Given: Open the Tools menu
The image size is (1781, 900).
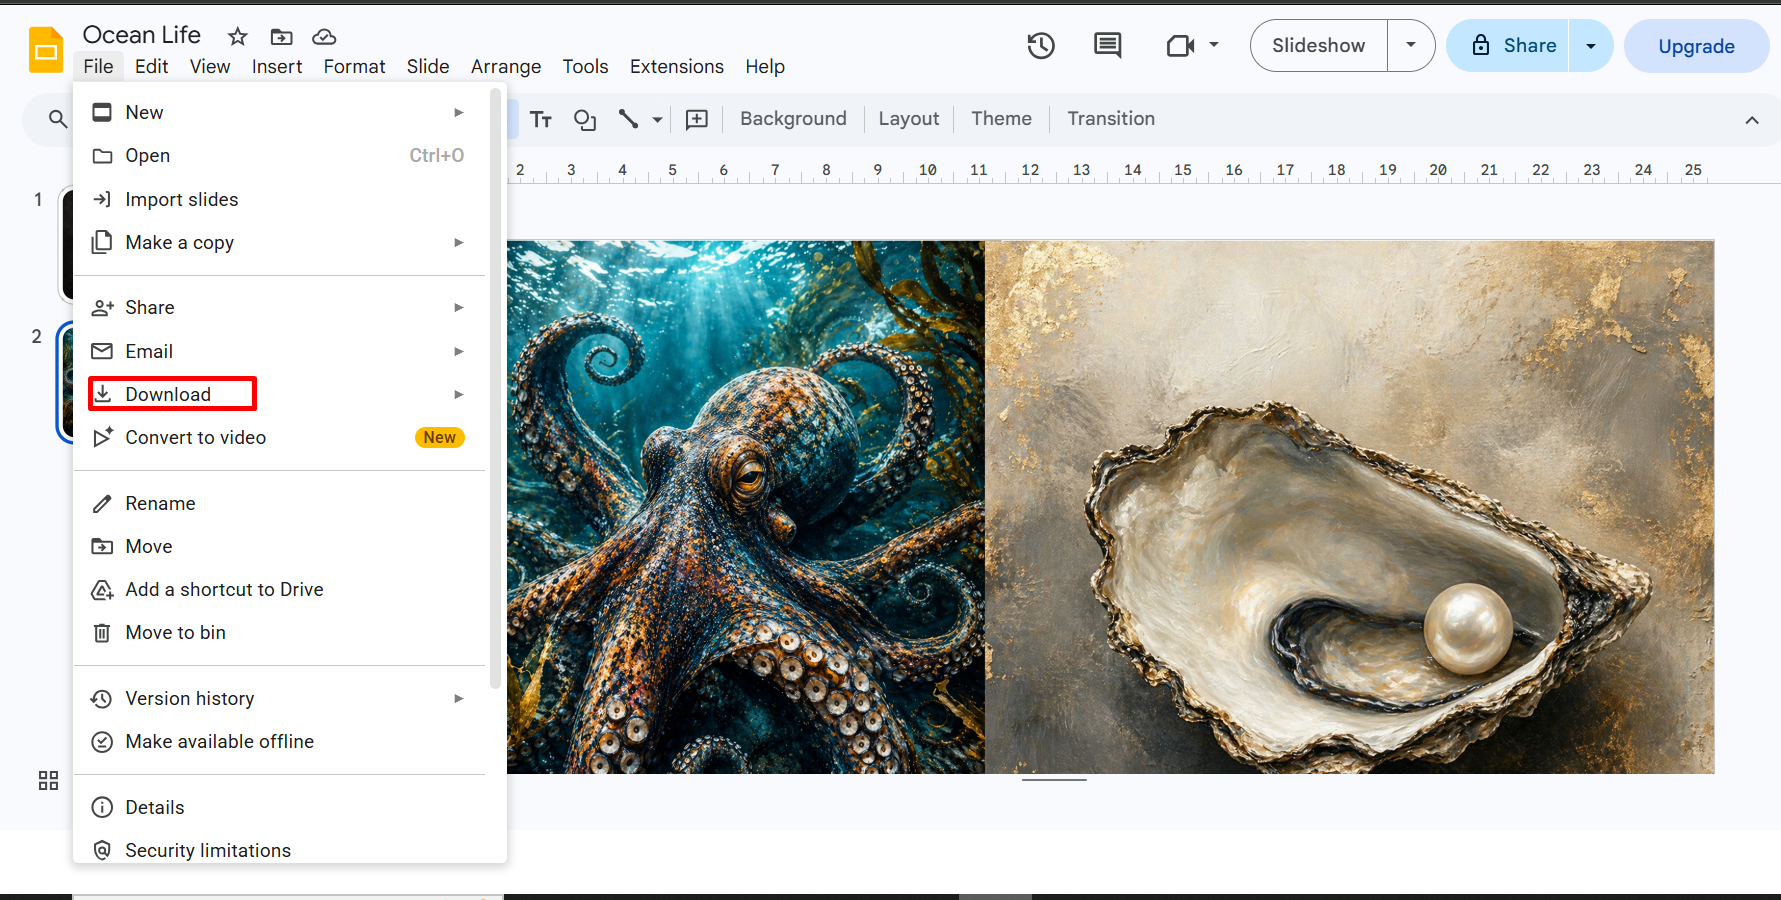Looking at the screenshot, I should point(585,66).
